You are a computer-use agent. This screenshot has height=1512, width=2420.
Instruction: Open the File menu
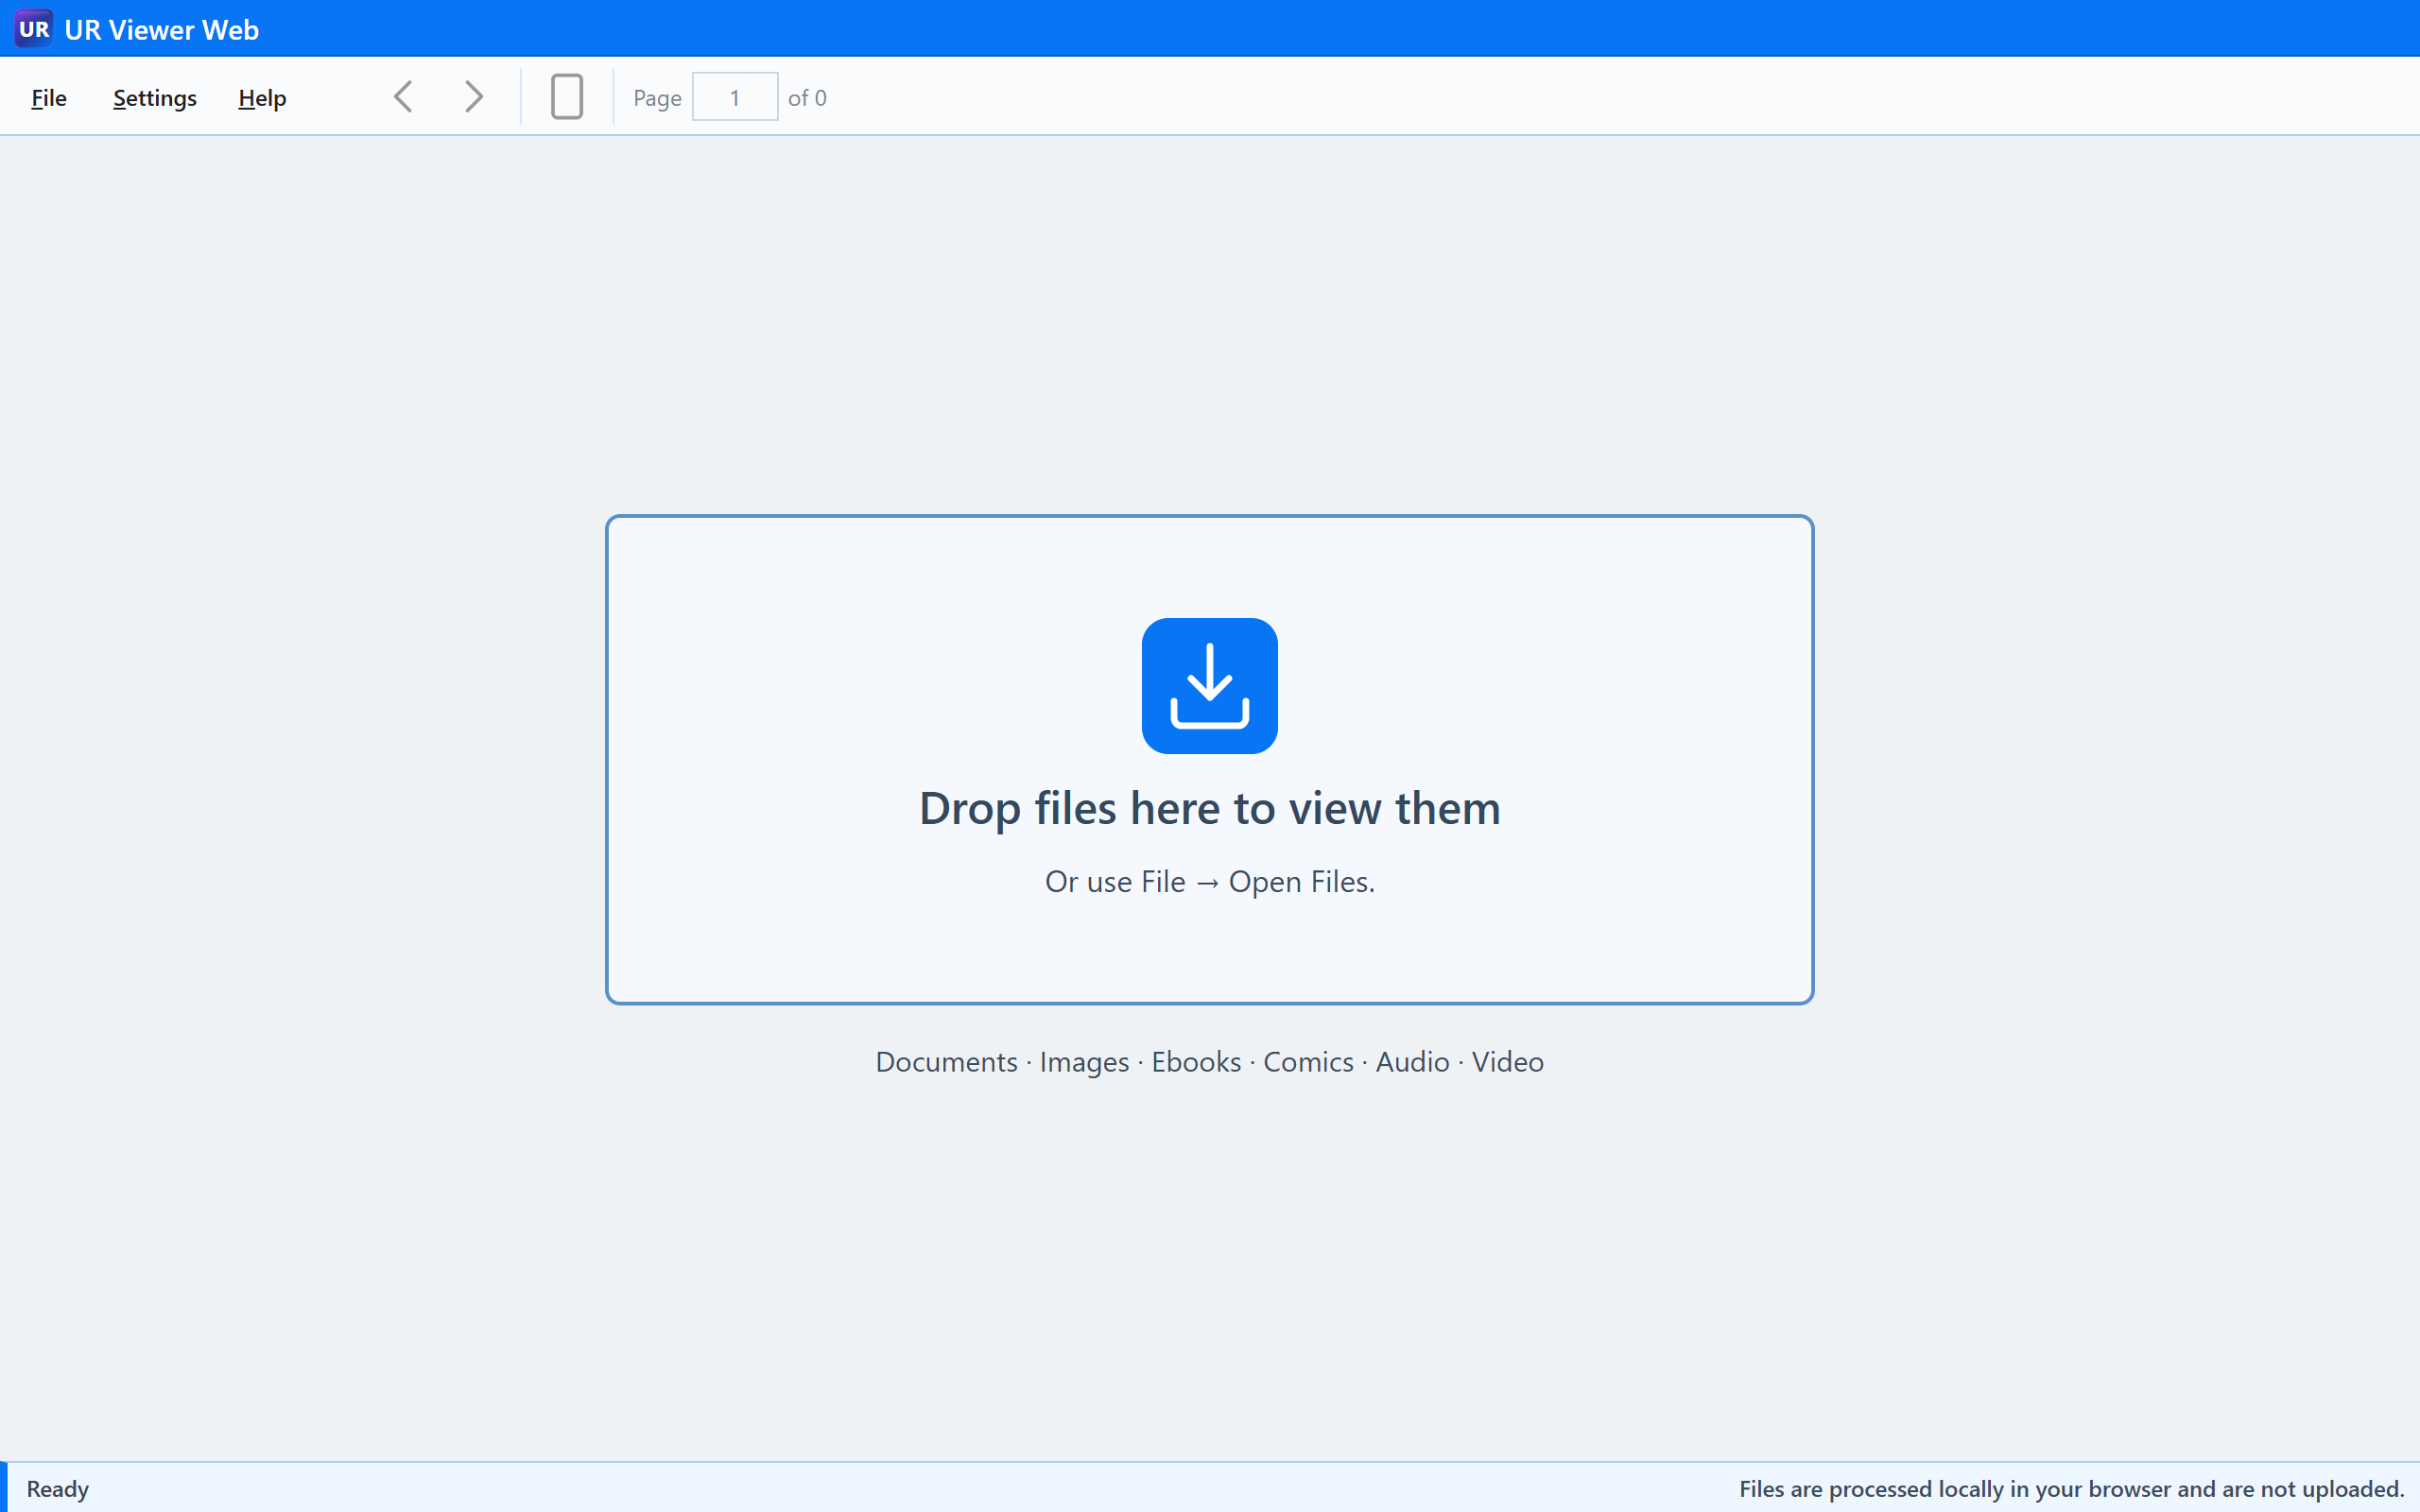[x=49, y=98]
